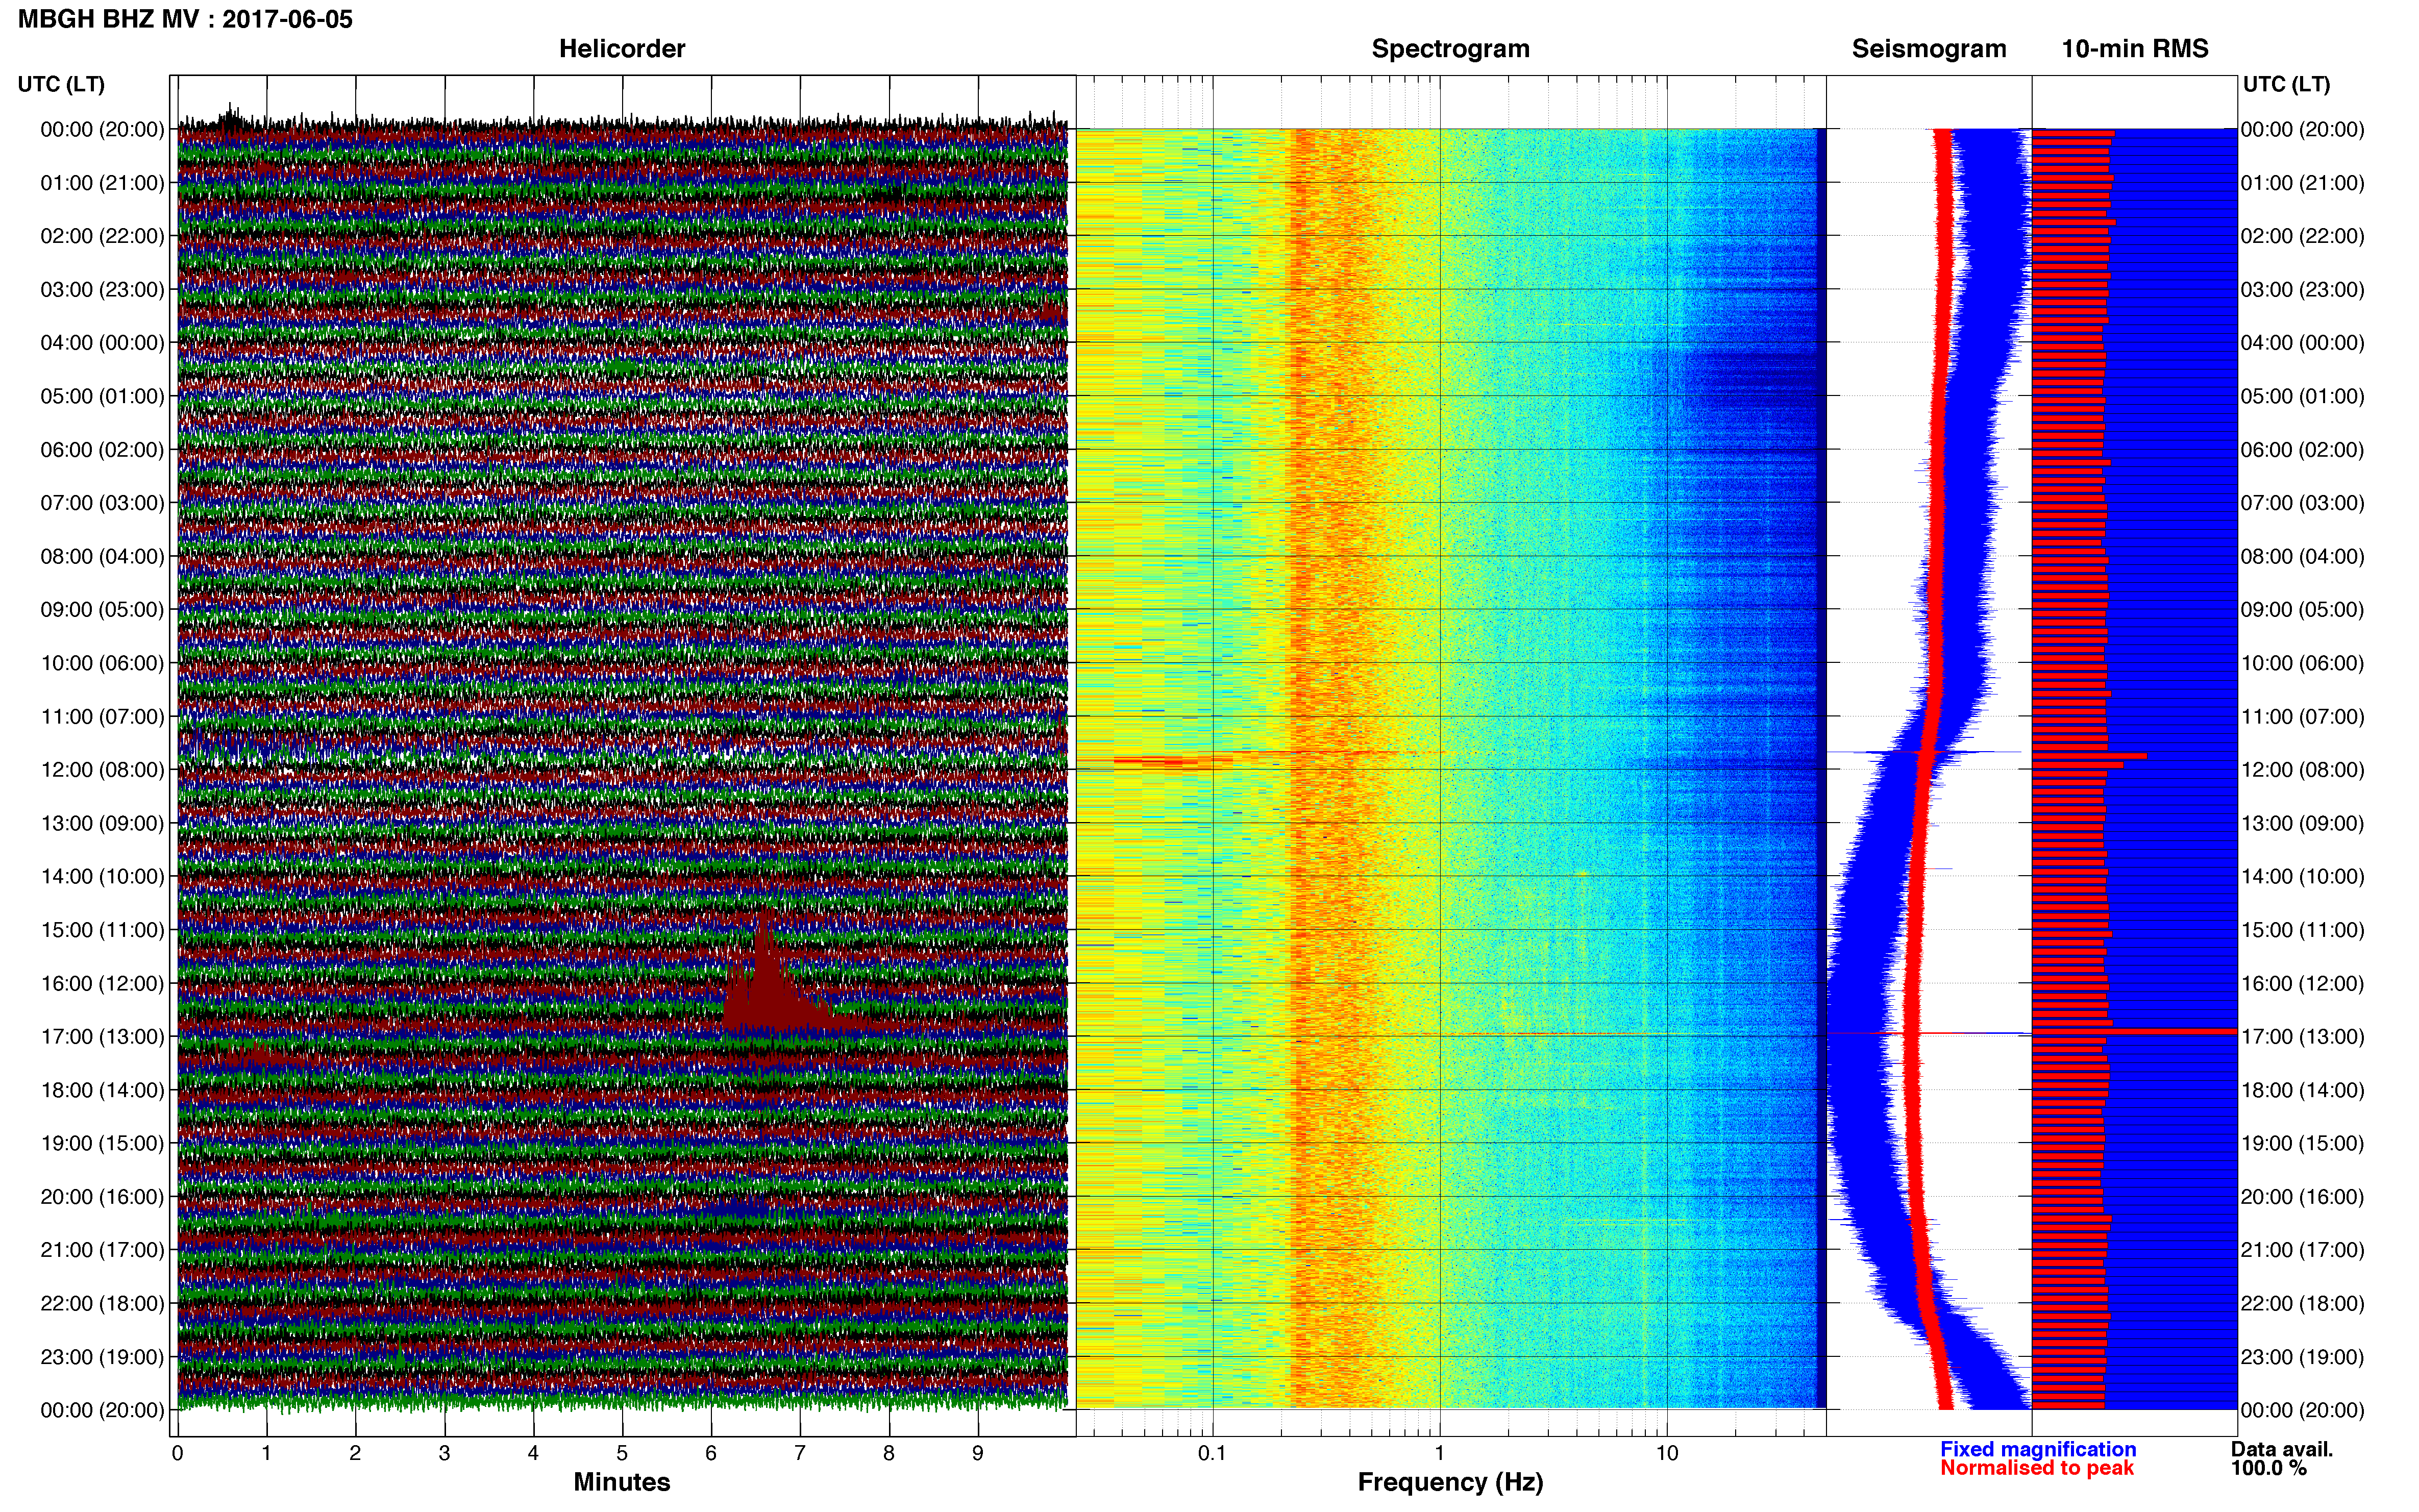Click "03:00 (23:00)" on the Helicorder time axis
This screenshot has height=1512, width=2419.
pyautogui.click(x=102, y=290)
